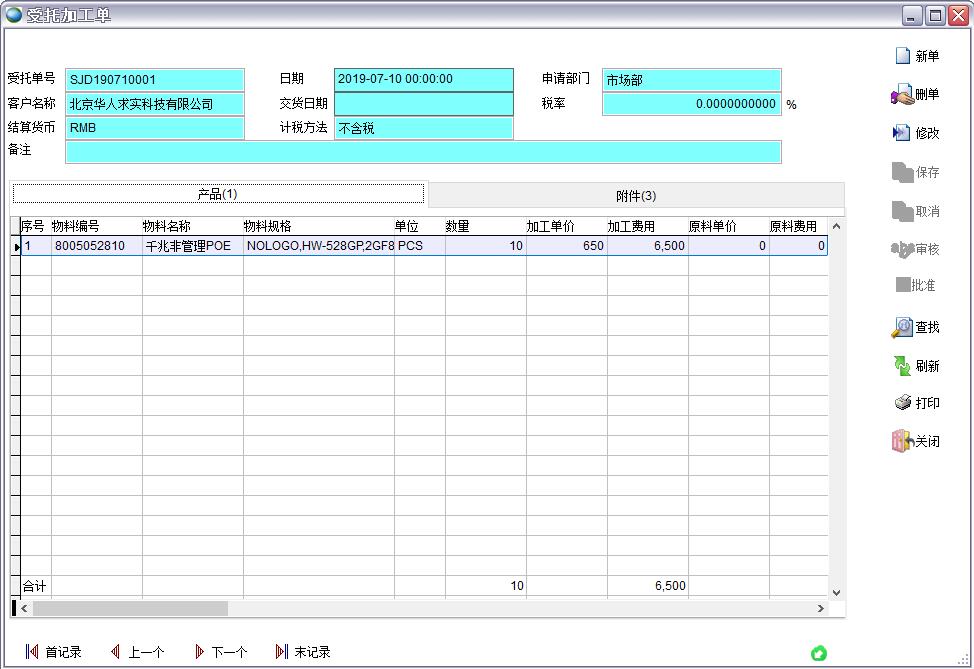The image size is (974, 669).
Task: Click the 刷新 refresh icon
Action: [921, 365]
